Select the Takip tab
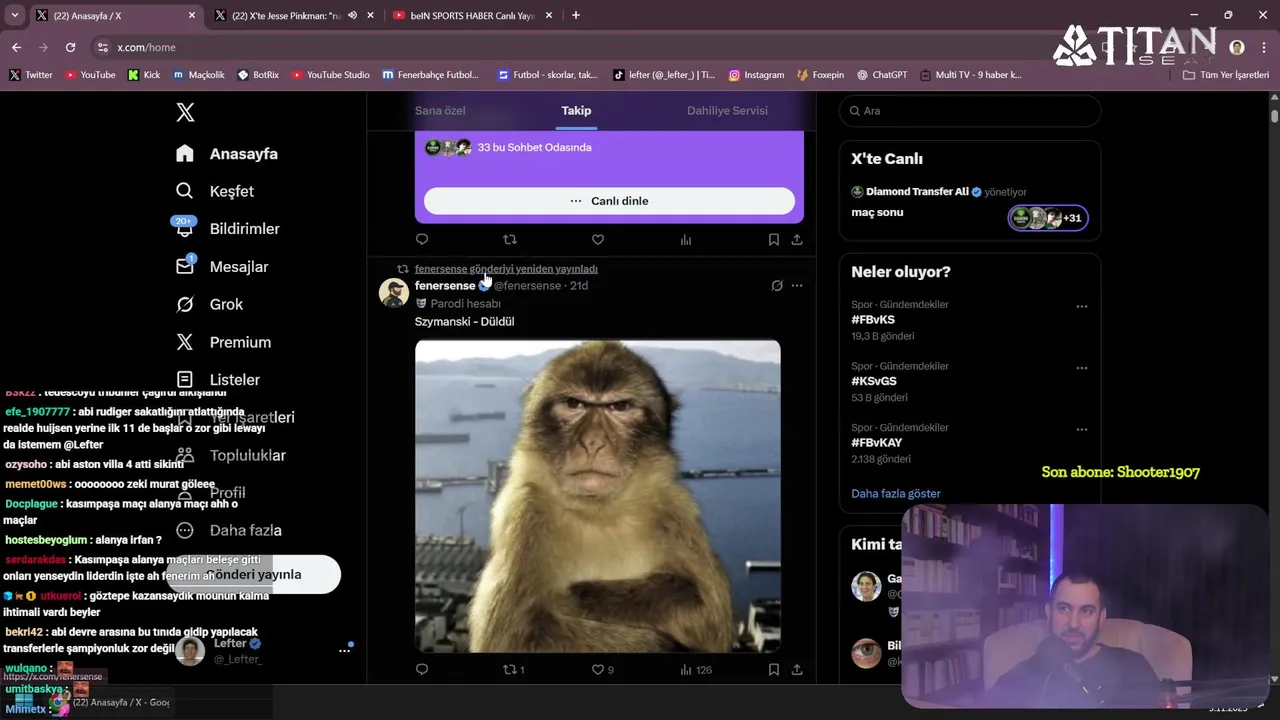1280x720 pixels. (x=576, y=111)
